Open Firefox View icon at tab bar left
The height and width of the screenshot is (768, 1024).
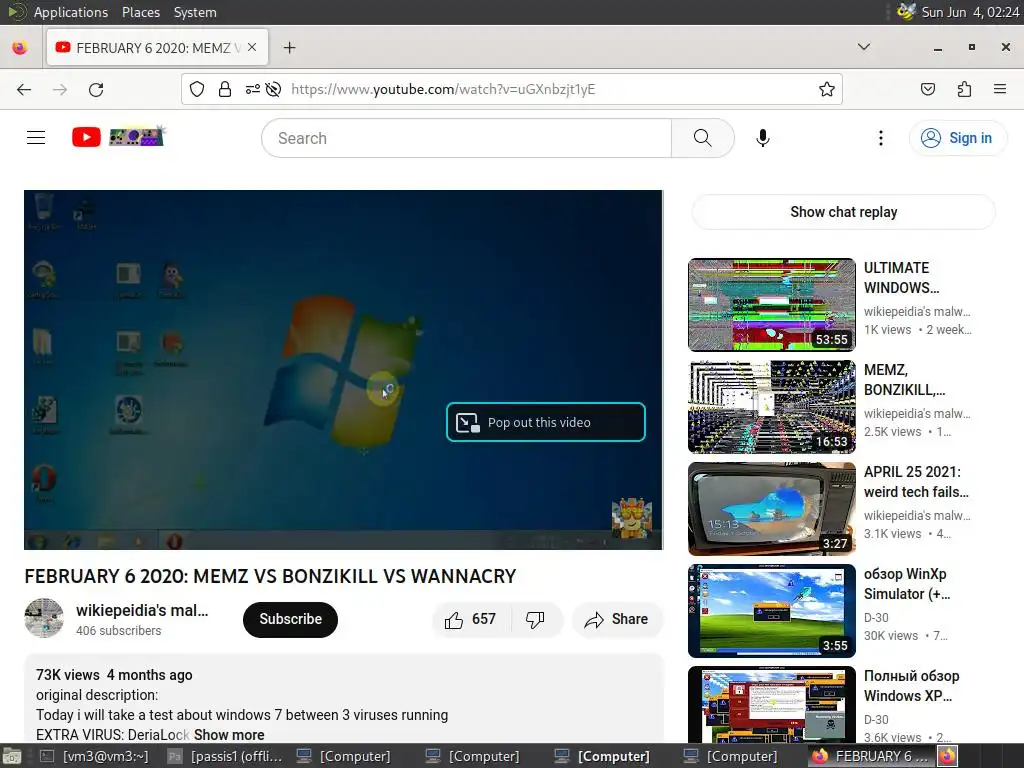[x=20, y=48]
